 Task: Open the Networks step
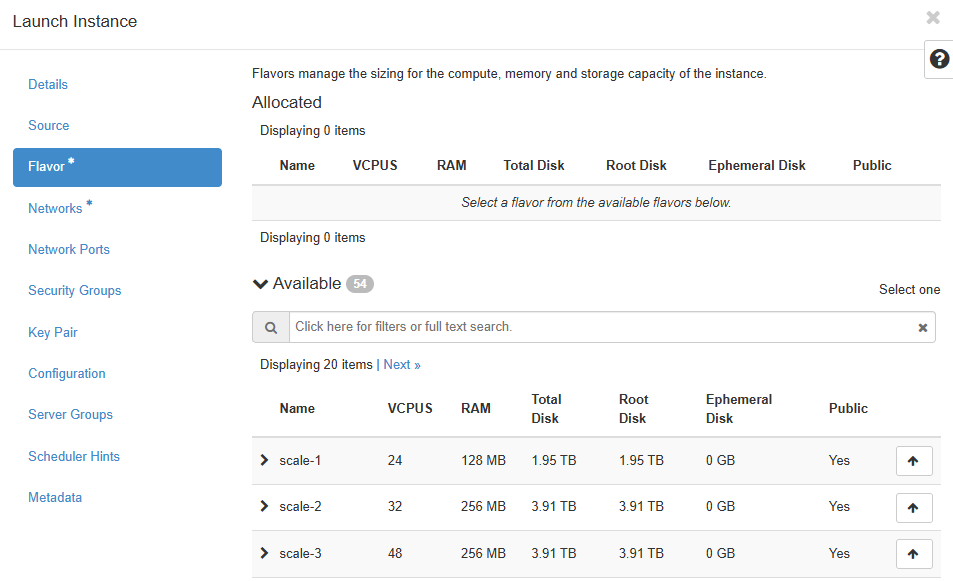(x=55, y=208)
